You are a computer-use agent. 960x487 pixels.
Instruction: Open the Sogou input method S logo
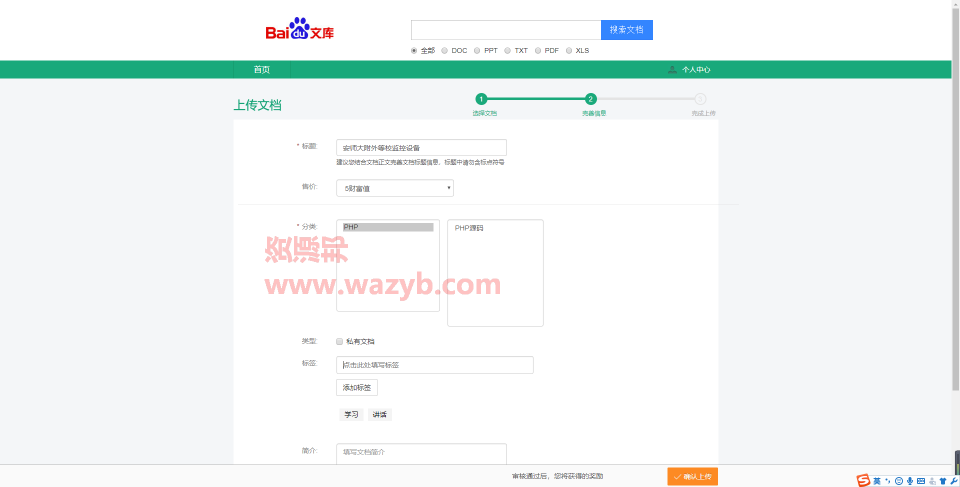coord(863,480)
